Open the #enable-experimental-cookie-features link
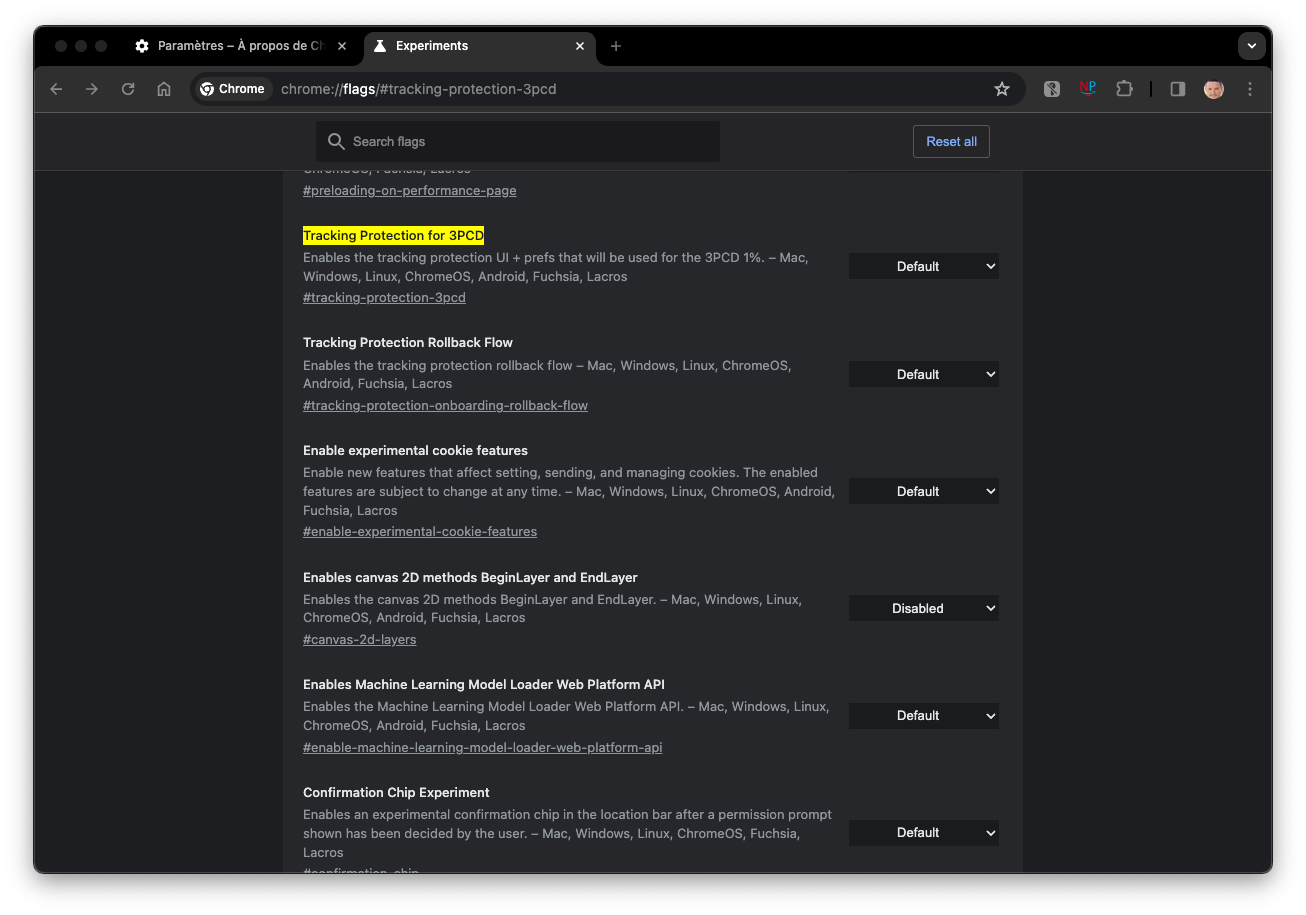The image size is (1306, 915). pyautogui.click(x=420, y=531)
